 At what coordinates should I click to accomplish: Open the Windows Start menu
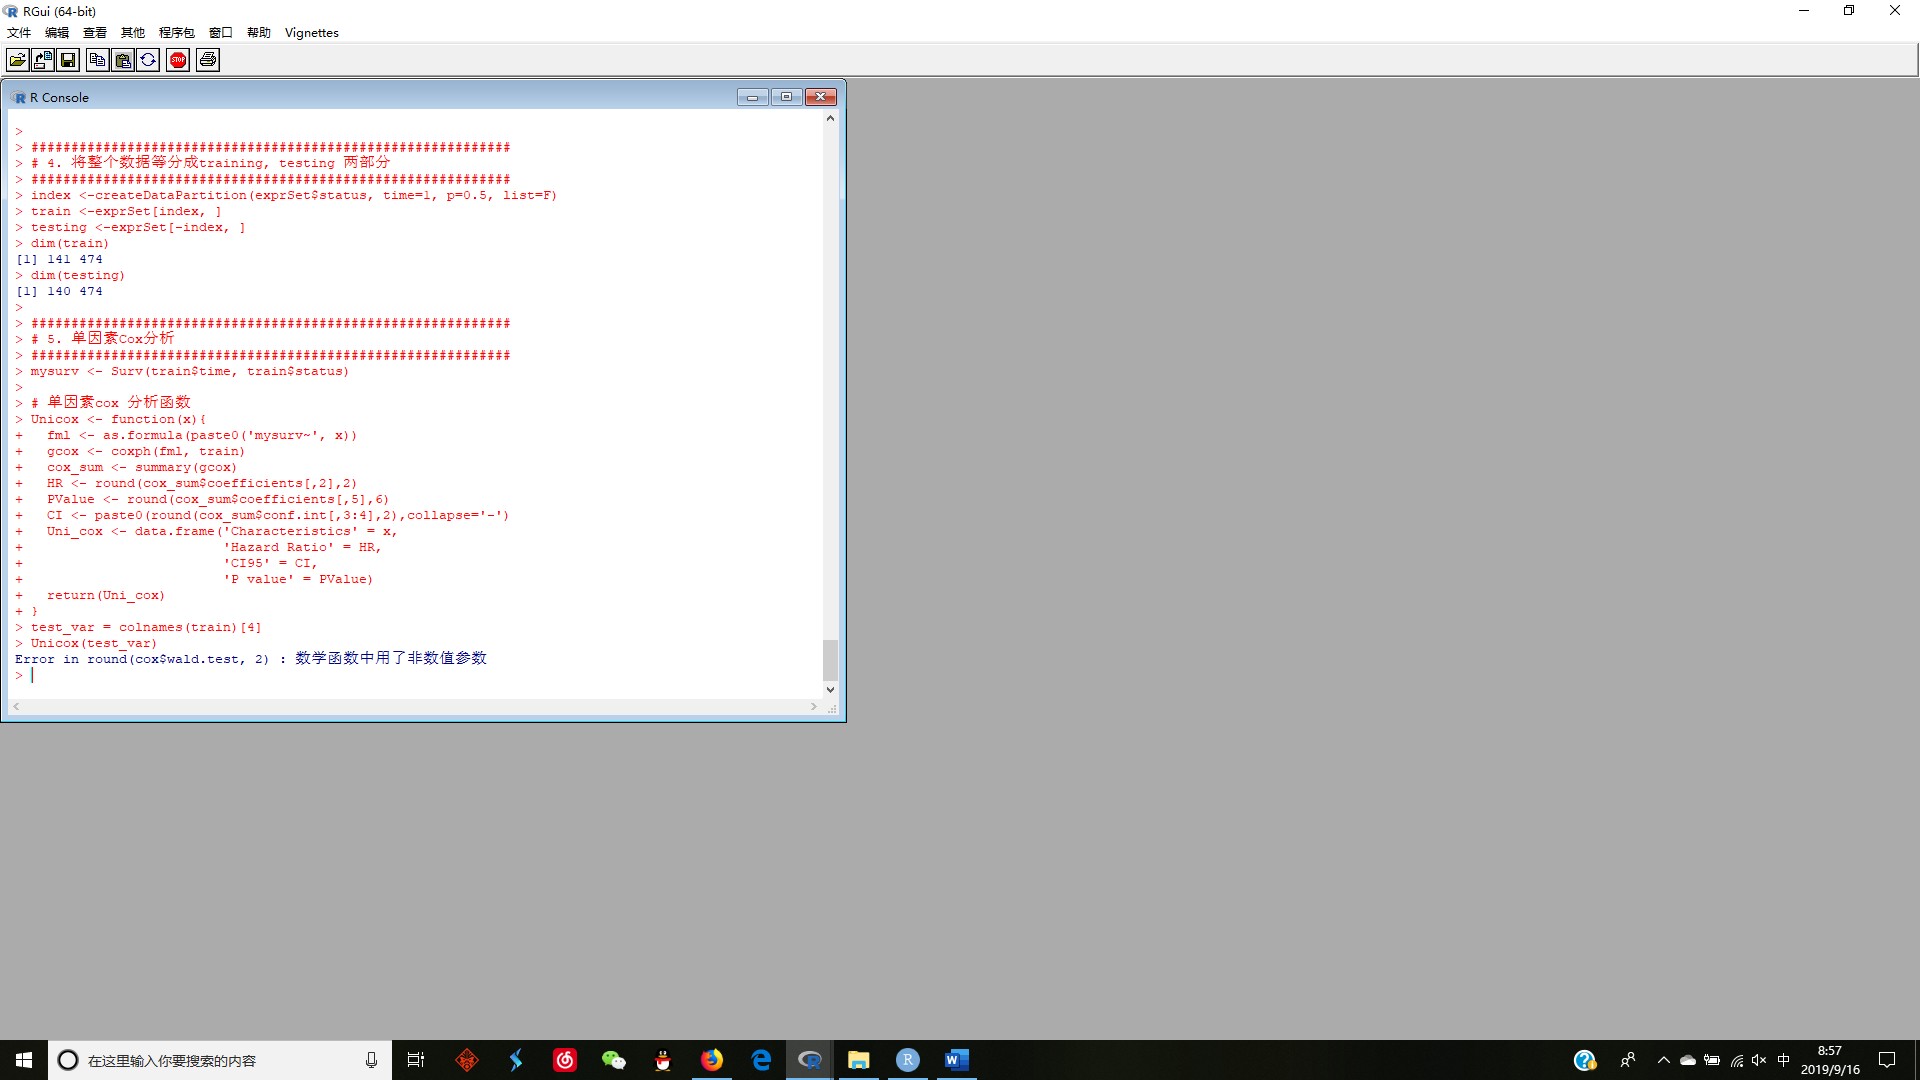point(24,1060)
